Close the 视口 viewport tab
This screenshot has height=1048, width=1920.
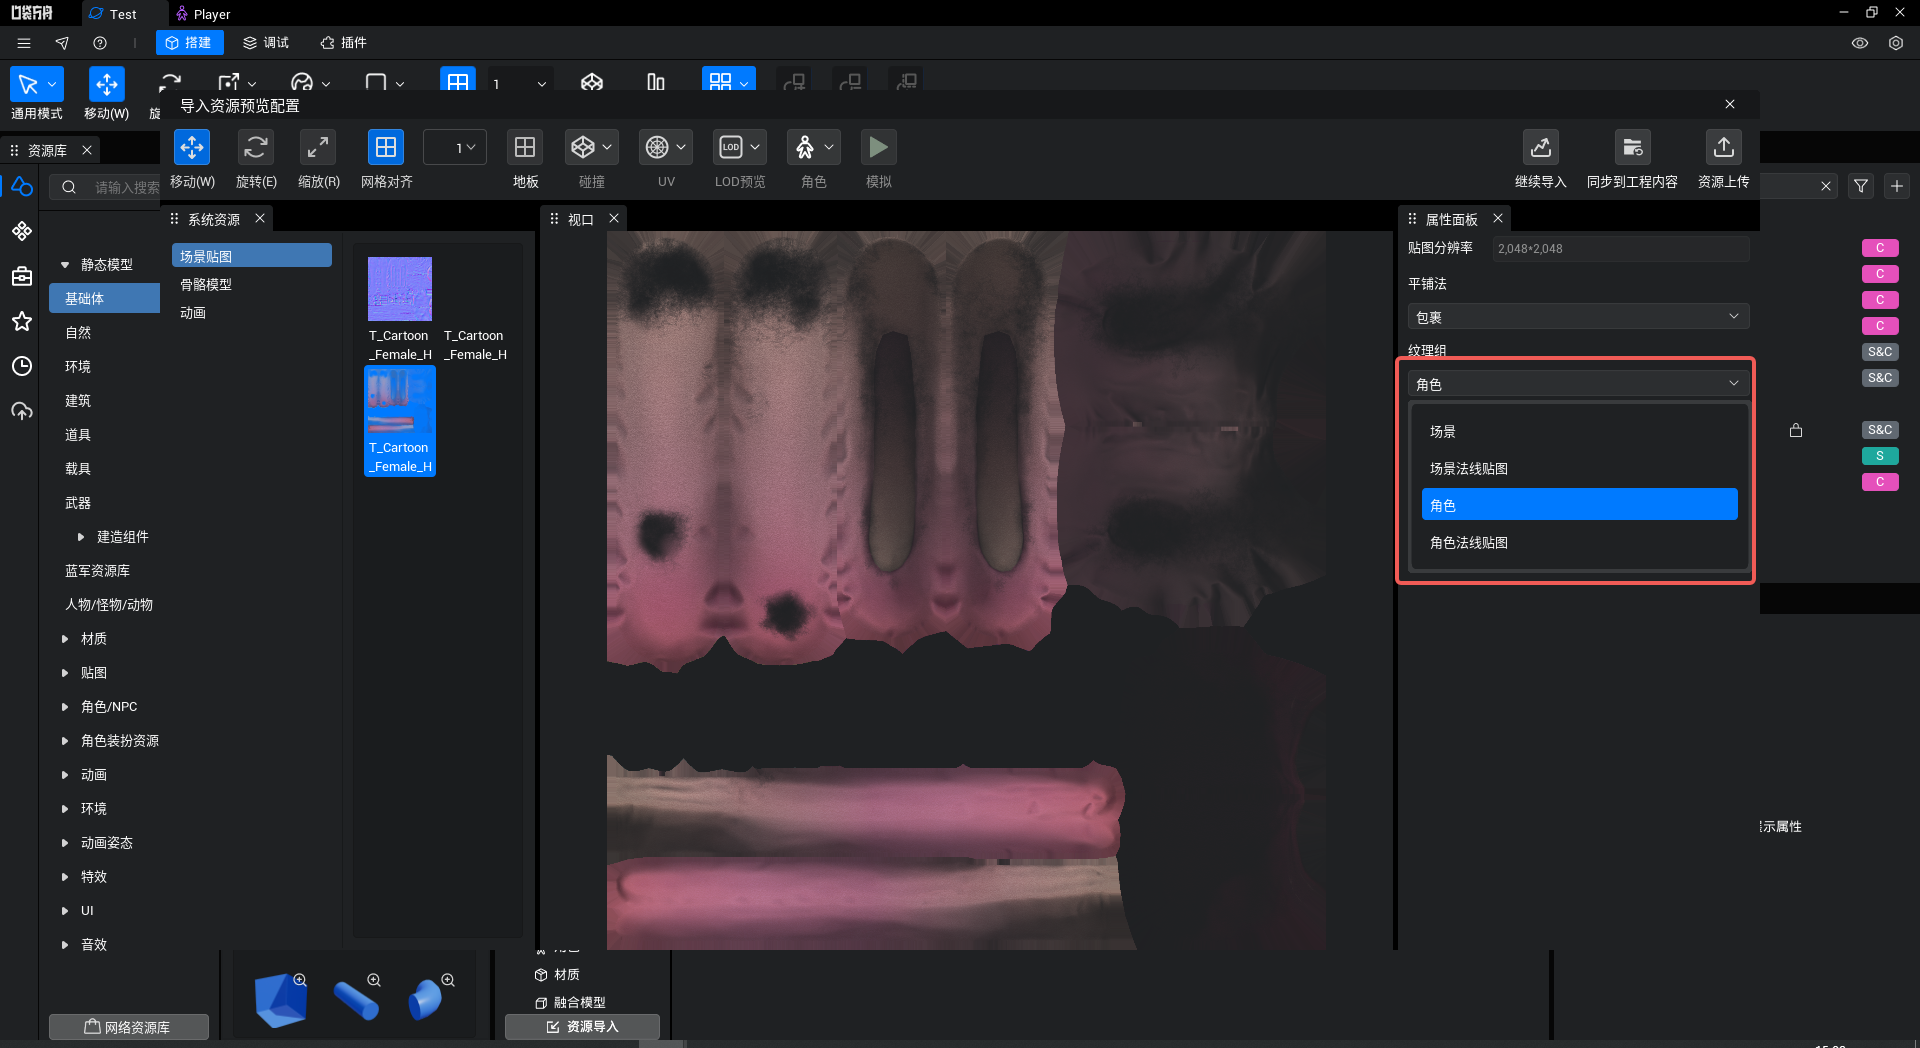coord(614,218)
